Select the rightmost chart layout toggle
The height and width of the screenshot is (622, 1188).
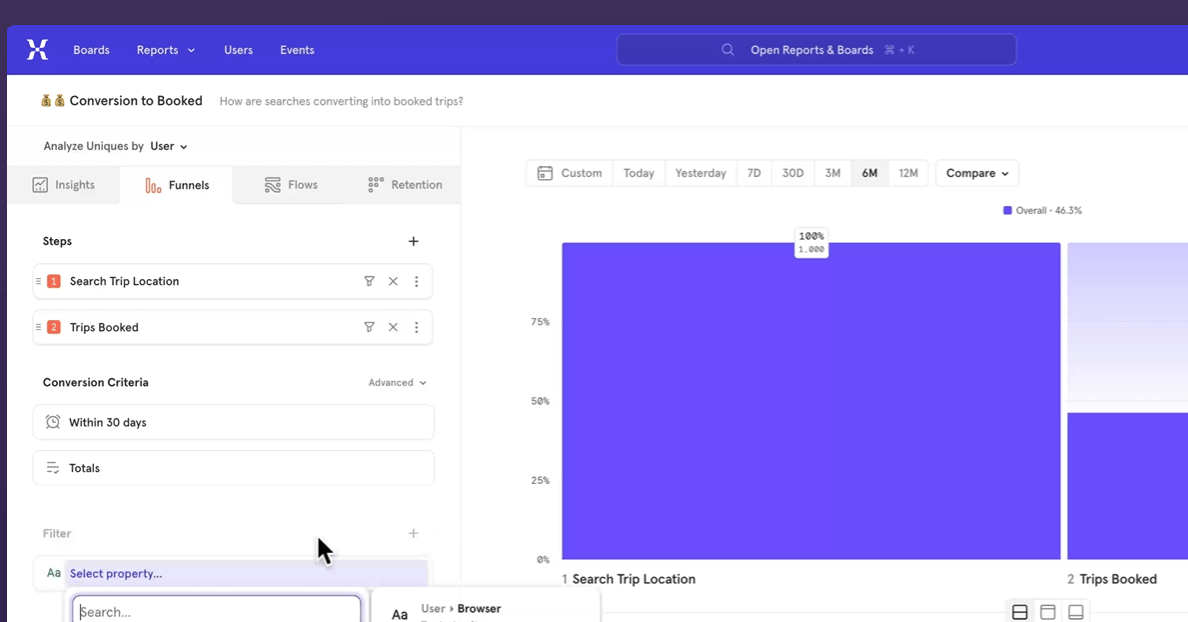coord(1075,610)
